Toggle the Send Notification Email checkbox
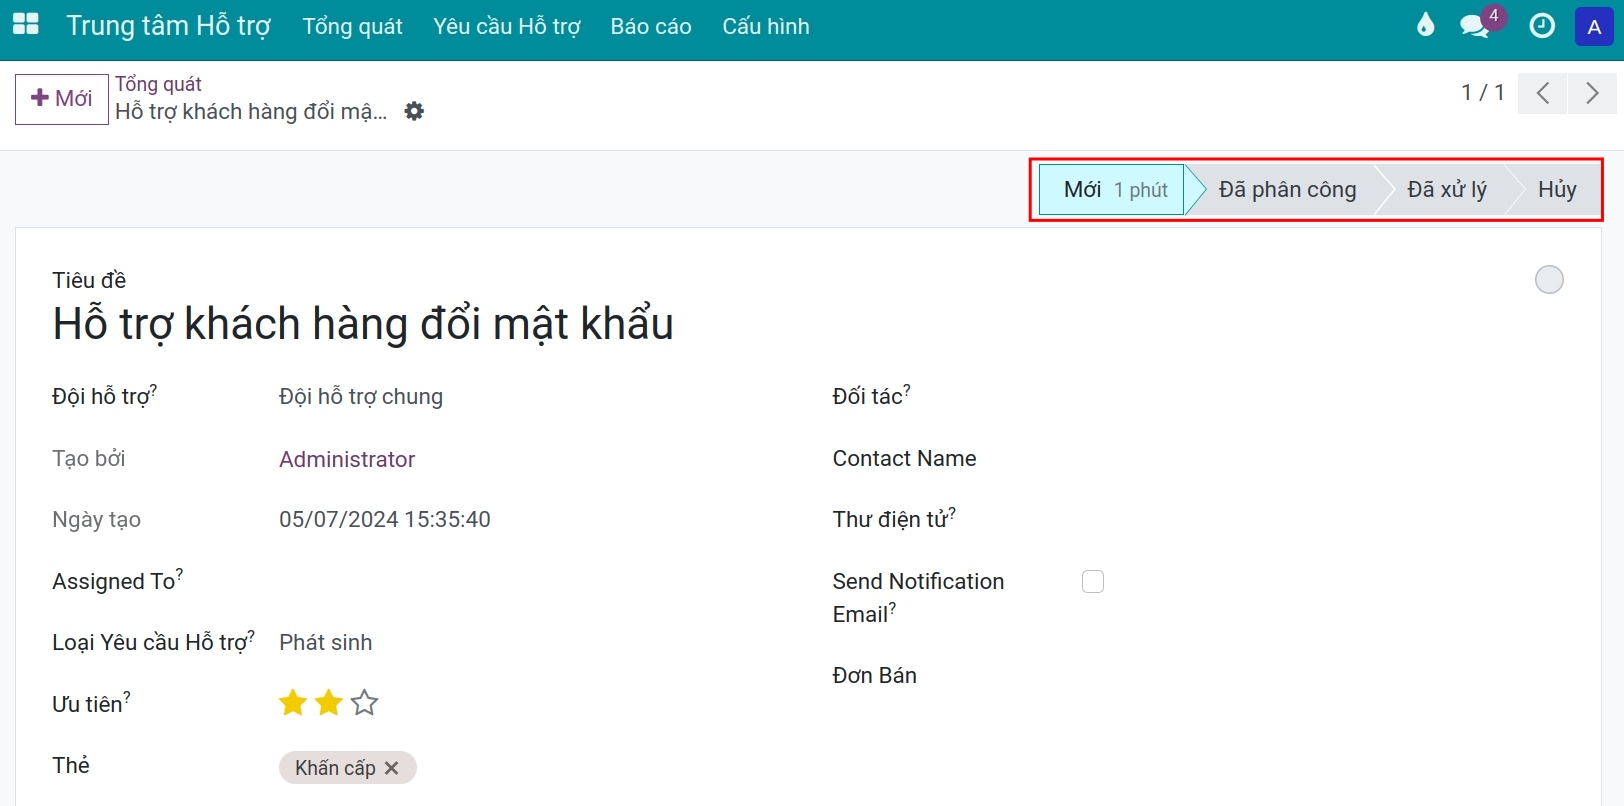Screen dimensions: 1624x806 [x=1093, y=581]
